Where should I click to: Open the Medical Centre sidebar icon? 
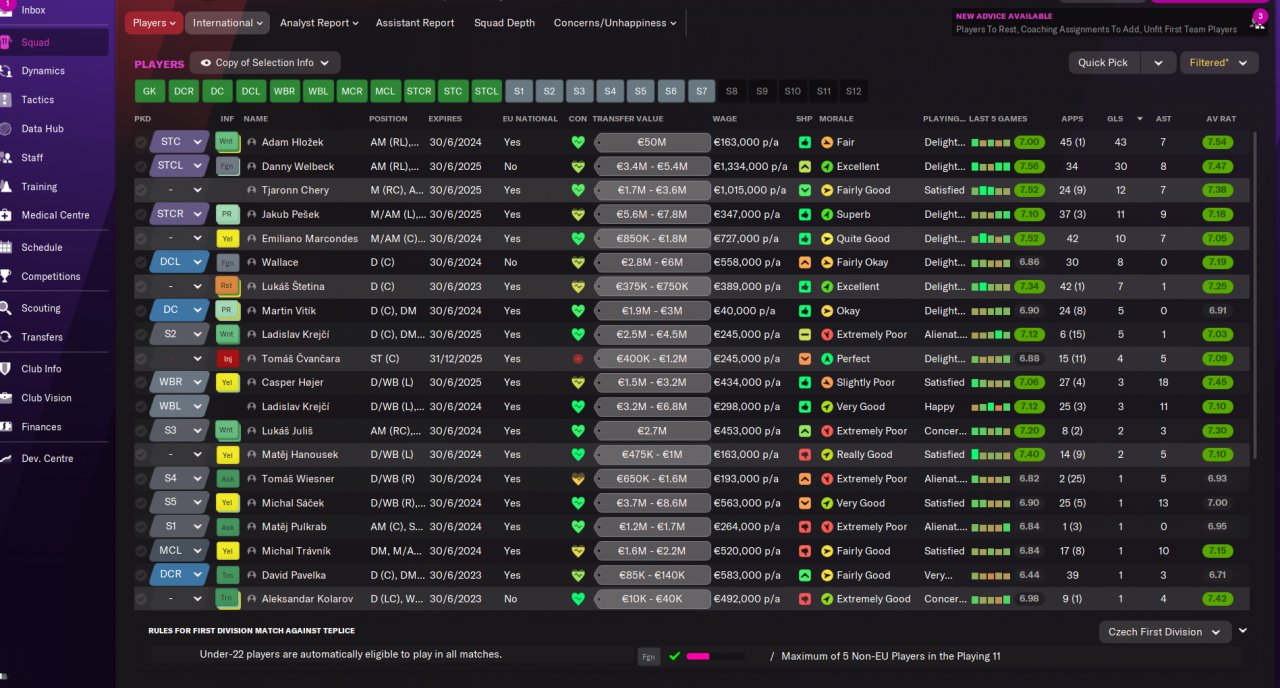[x=6, y=215]
